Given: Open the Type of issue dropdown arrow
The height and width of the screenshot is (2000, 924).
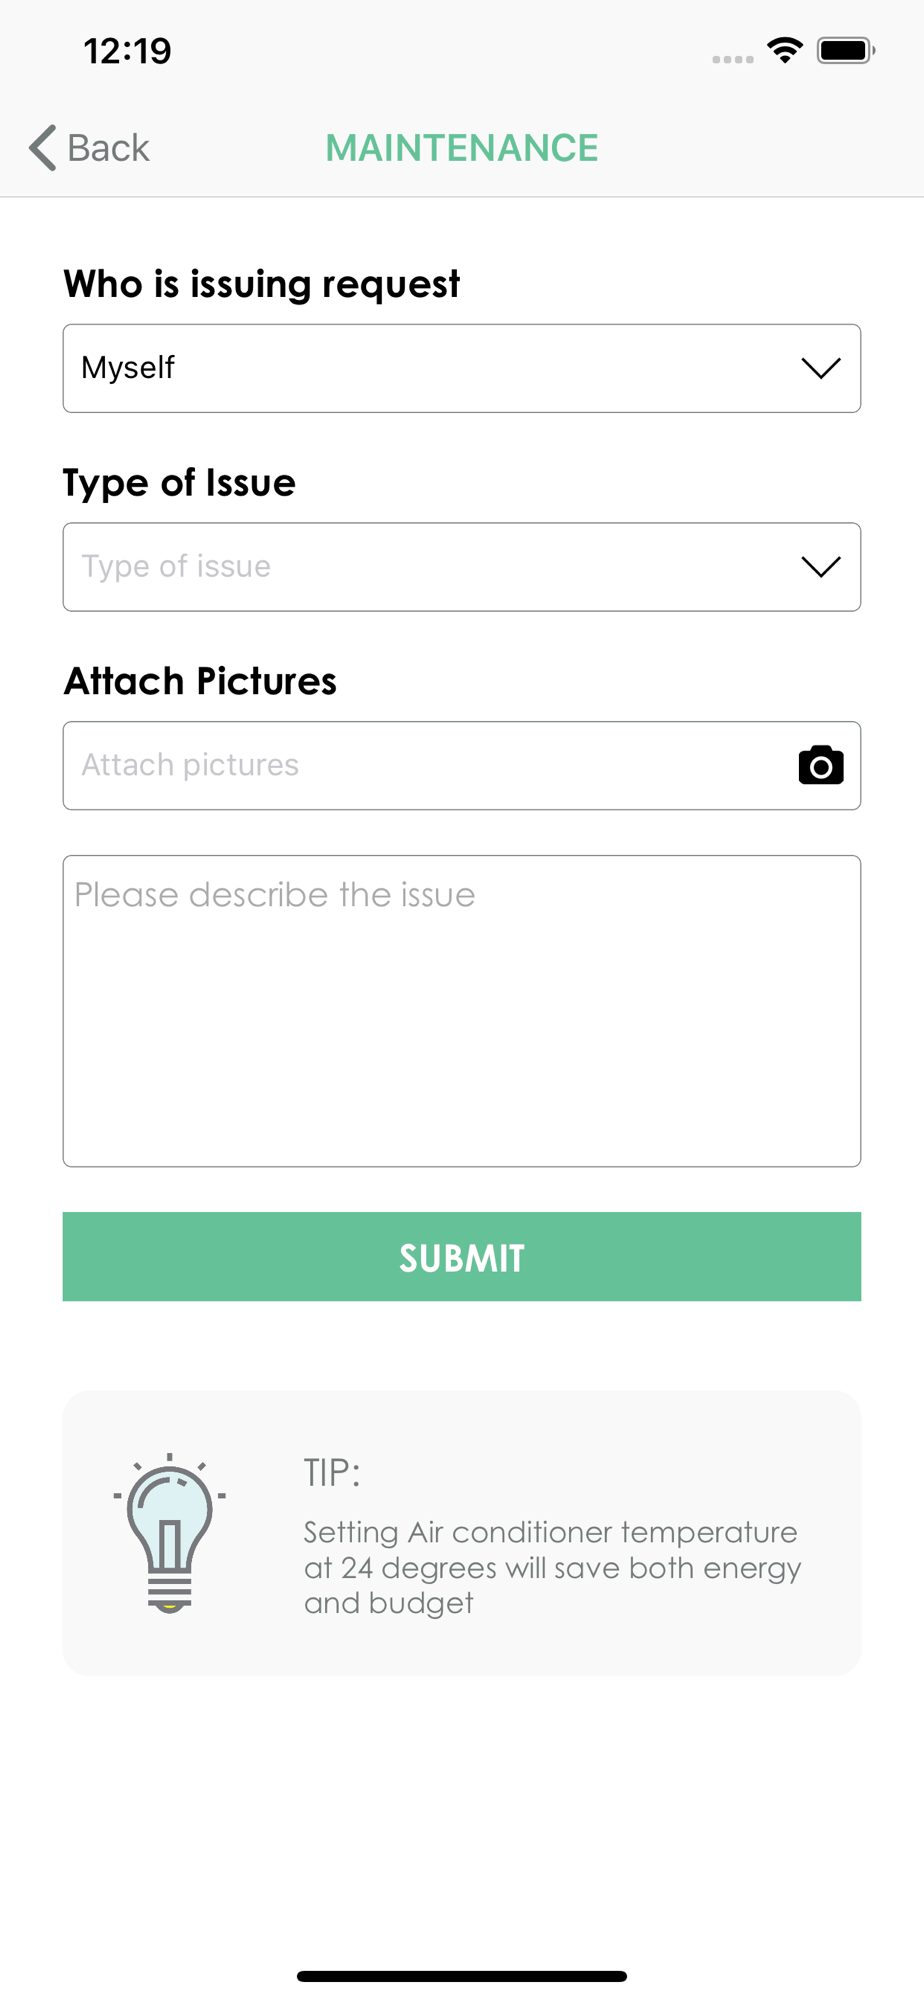Looking at the screenshot, I should tap(821, 567).
